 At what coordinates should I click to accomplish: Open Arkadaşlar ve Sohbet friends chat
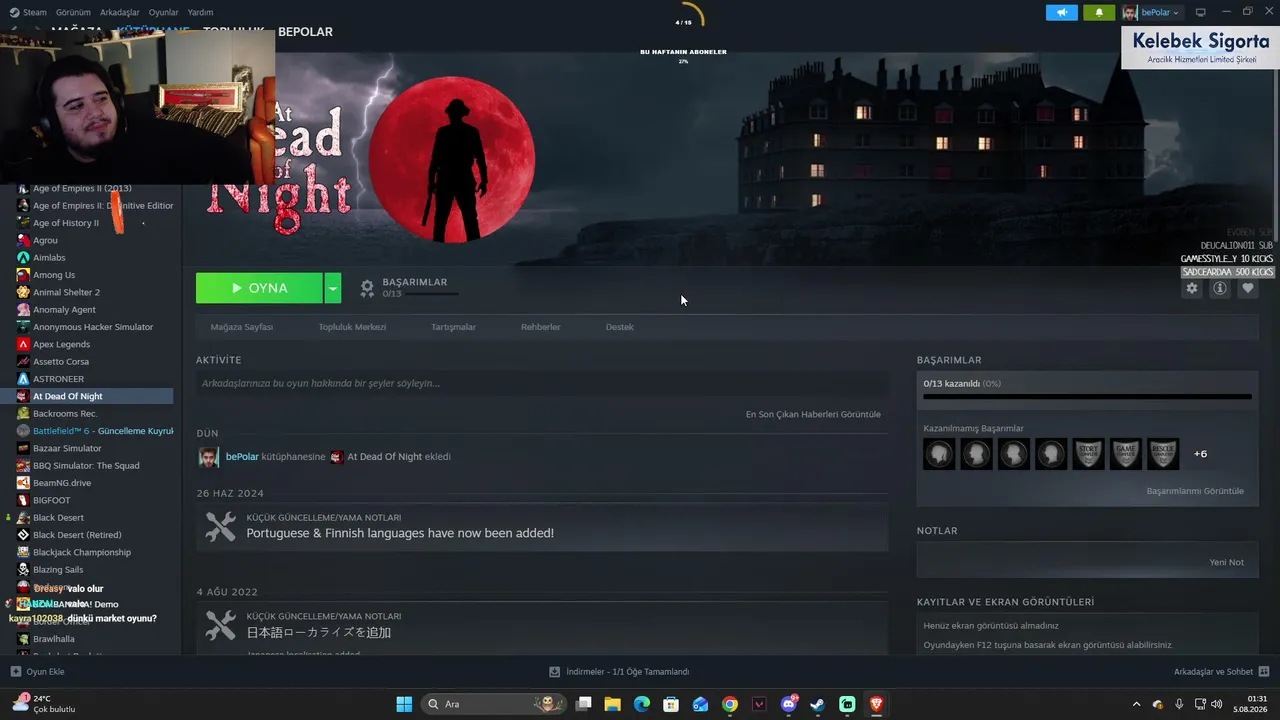[1221, 672]
